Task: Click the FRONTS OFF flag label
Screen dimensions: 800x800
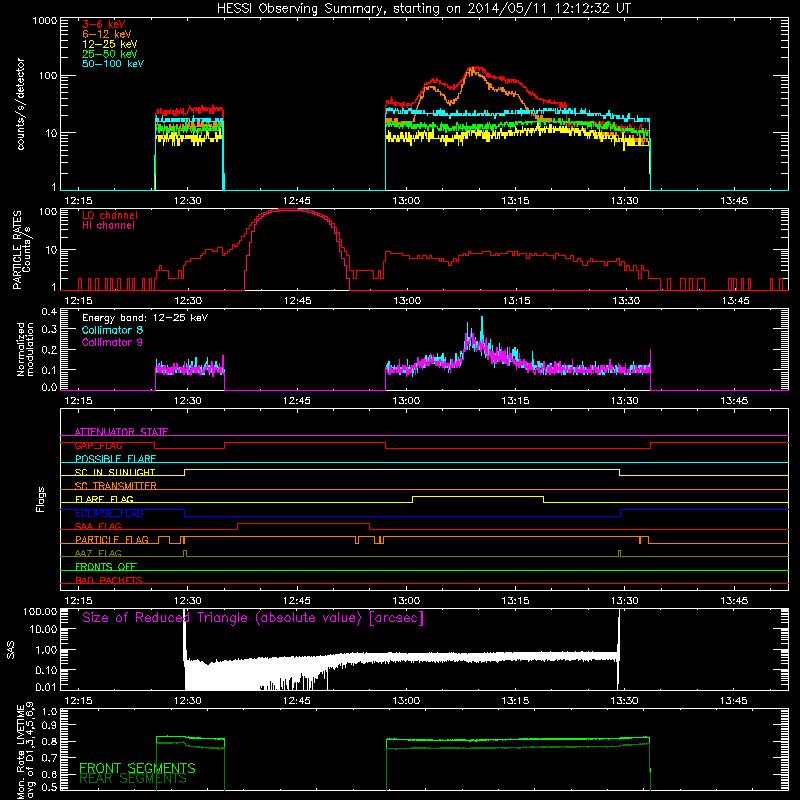Action: [106, 567]
